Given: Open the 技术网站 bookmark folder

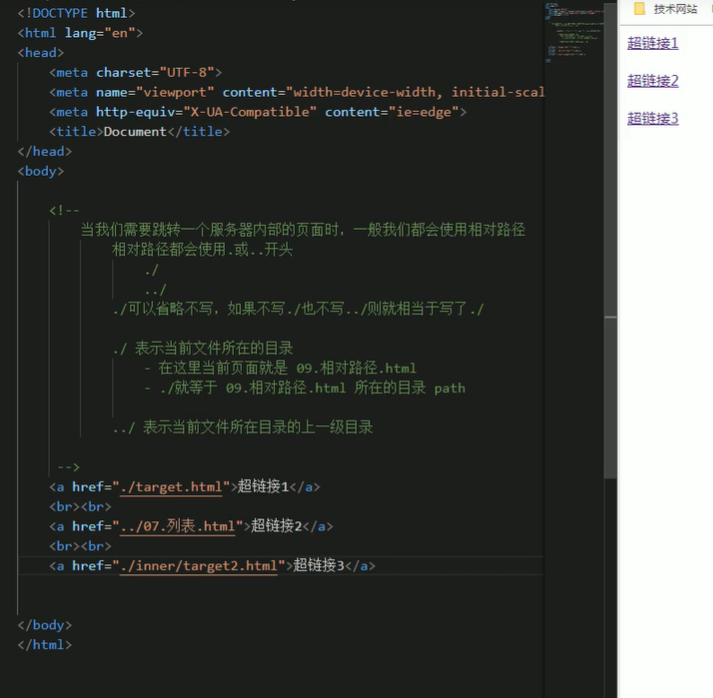Looking at the screenshot, I should coord(667,9).
